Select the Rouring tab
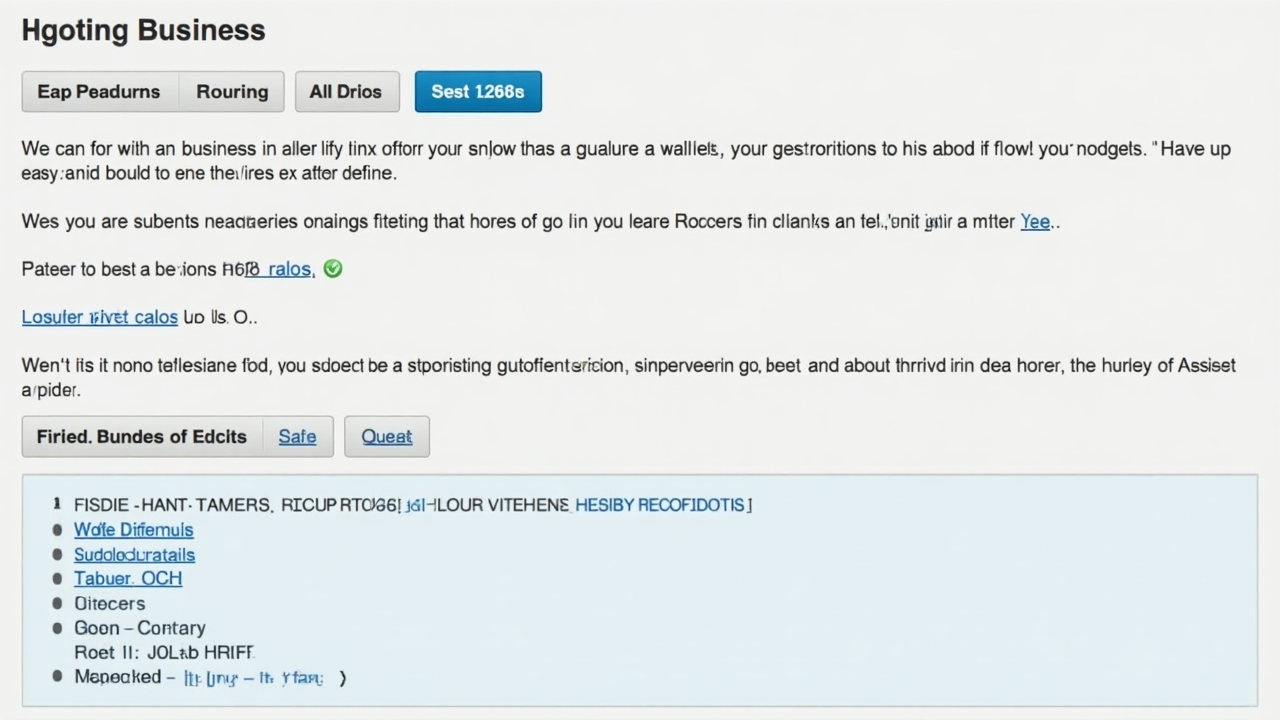This screenshot has height=720, width=1280. [x=232, y=92]
